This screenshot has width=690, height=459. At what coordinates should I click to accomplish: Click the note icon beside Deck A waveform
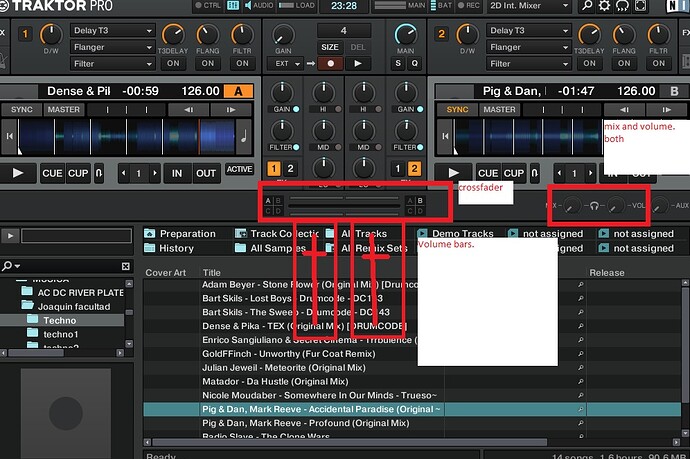[243, 136]
